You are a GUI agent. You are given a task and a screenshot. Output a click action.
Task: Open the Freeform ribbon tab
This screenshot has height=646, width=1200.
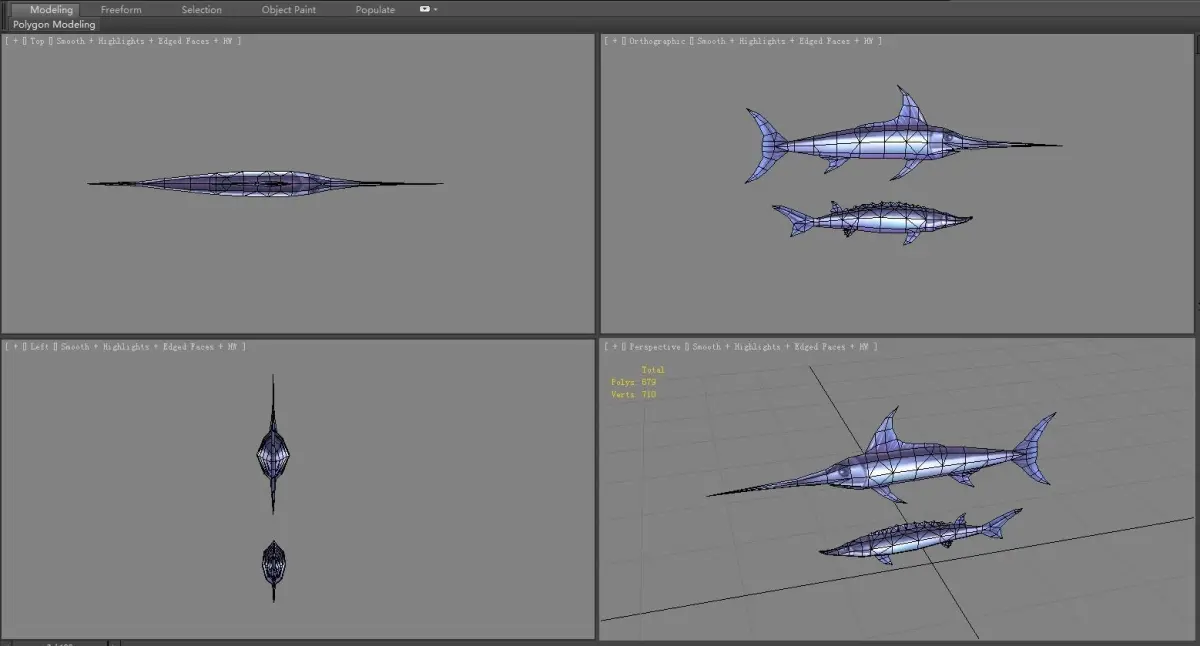[x=121, y=10]
